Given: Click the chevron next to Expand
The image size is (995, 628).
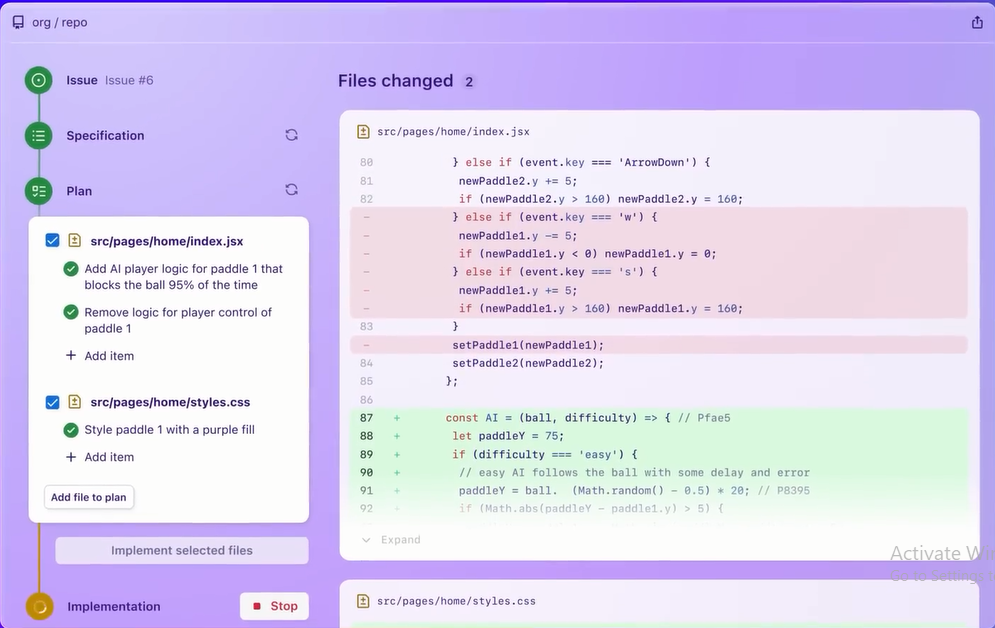Looking at the screenshot, I should click(366, 539).
